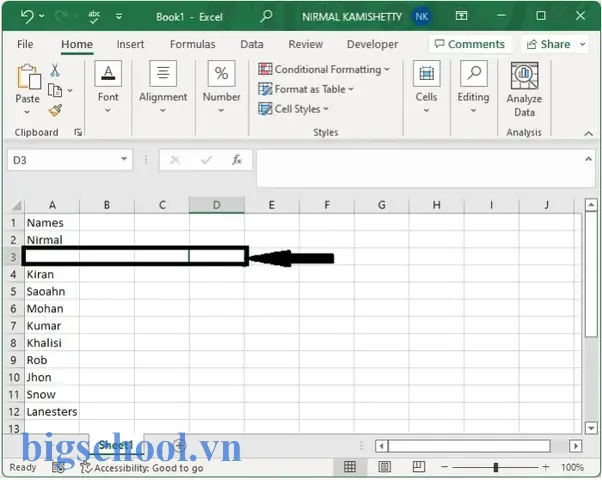Open the File menu
The height and width of the screenshot is (480, 602).
(25, 44)
